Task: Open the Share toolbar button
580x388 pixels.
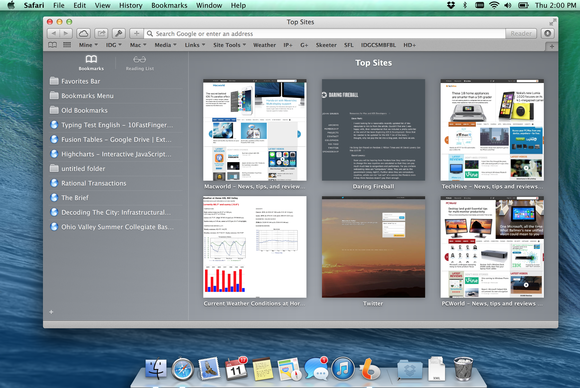Action: pyautogui.click(x=101, y=34)
